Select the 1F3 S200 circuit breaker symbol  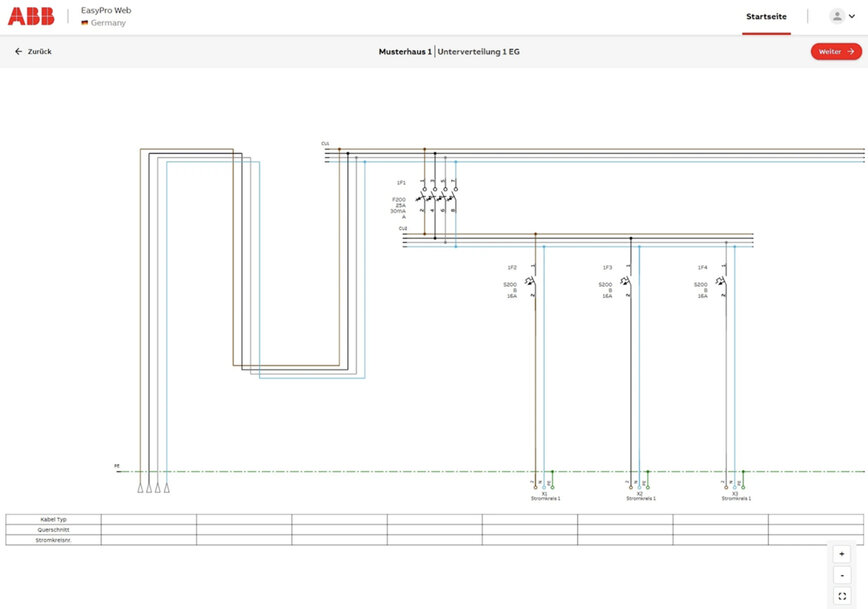click(x=627, y=281)
